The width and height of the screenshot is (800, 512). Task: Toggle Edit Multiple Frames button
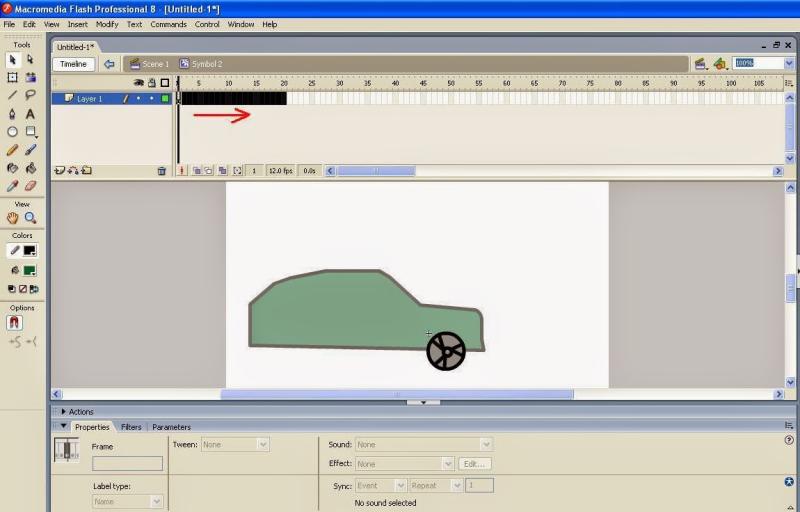(222, 171)
